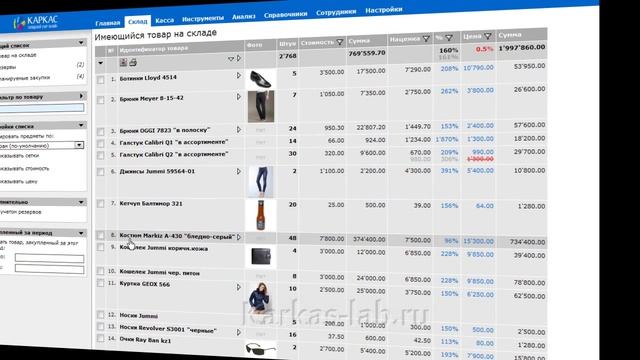Open jeans photo for Джинсы Jummi 59564-01
Image resolution: width=640 pixels, height=360 pixels.
261,182
